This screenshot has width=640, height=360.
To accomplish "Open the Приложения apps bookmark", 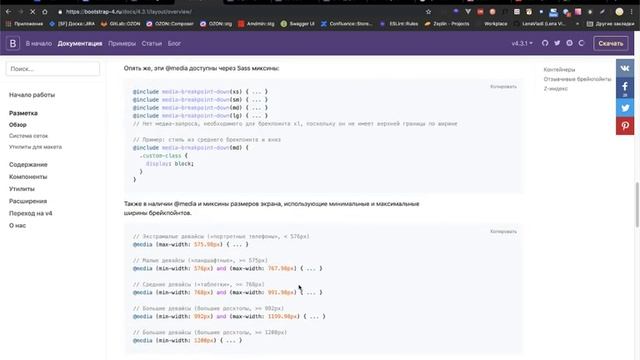I will (24, 24).
